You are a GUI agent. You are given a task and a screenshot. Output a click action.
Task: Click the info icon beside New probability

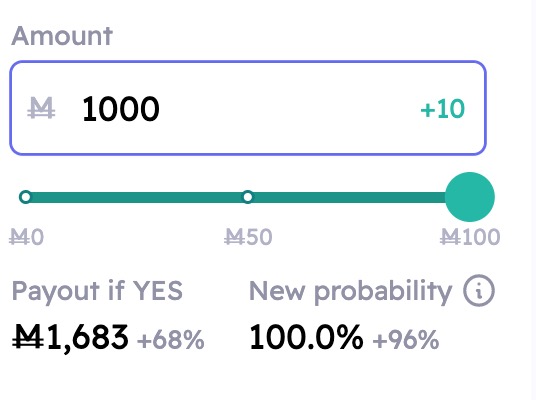(479, 290)
